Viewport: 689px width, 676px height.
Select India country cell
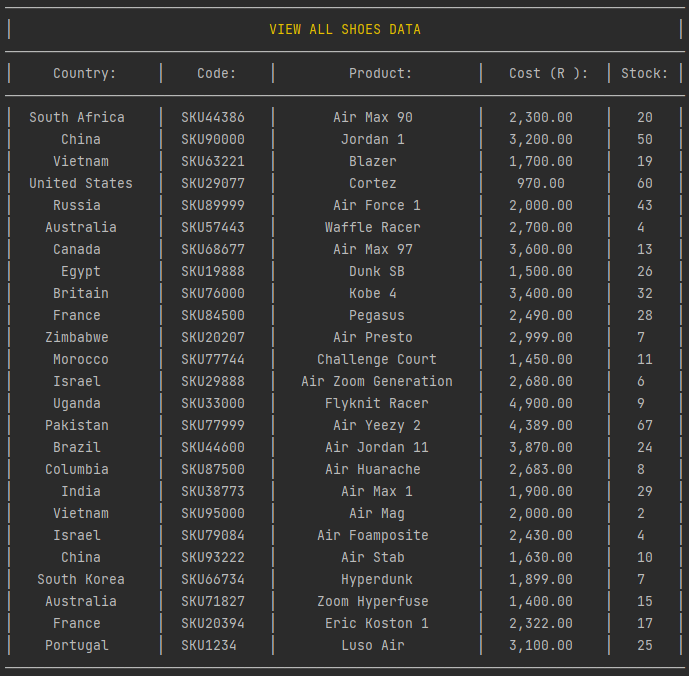click(81, 491)
